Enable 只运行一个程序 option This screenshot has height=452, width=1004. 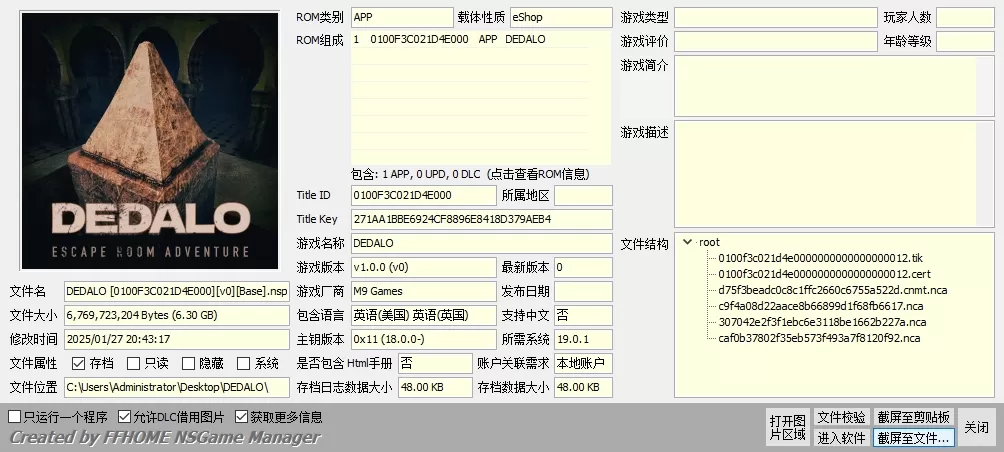[14, 417]
